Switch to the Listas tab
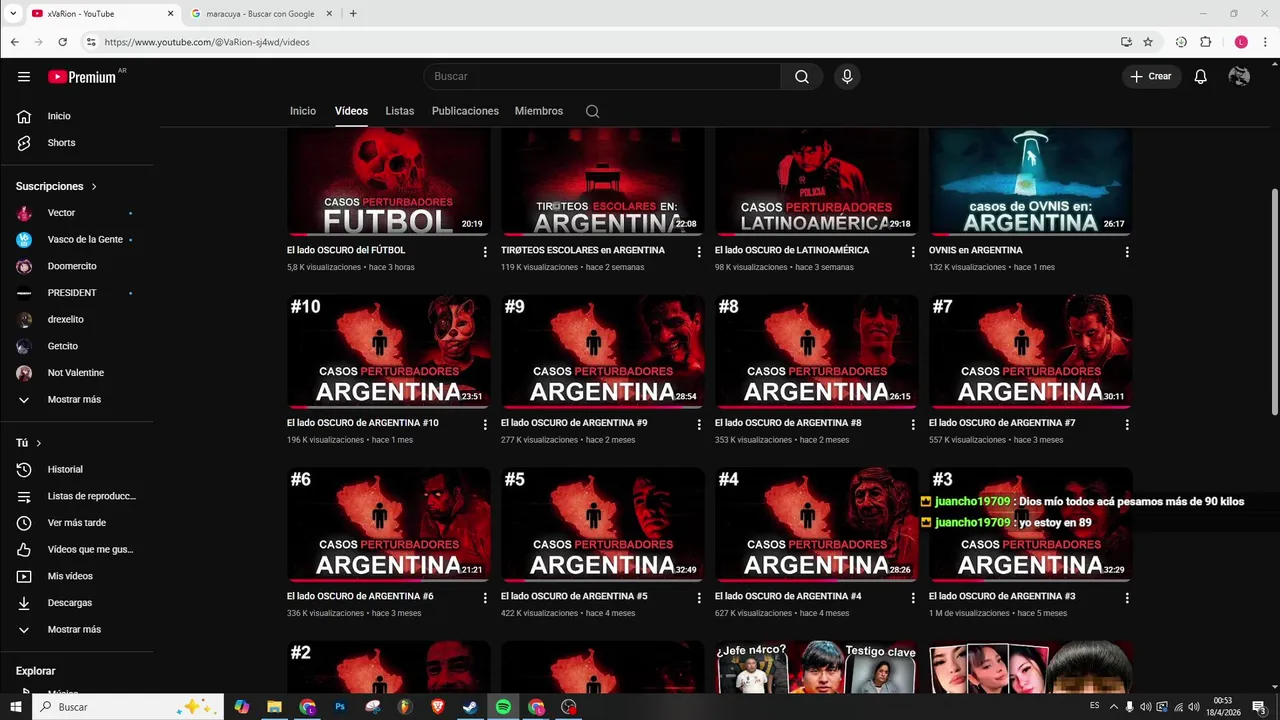This screenshot has height=720, width=1280. 399,111
